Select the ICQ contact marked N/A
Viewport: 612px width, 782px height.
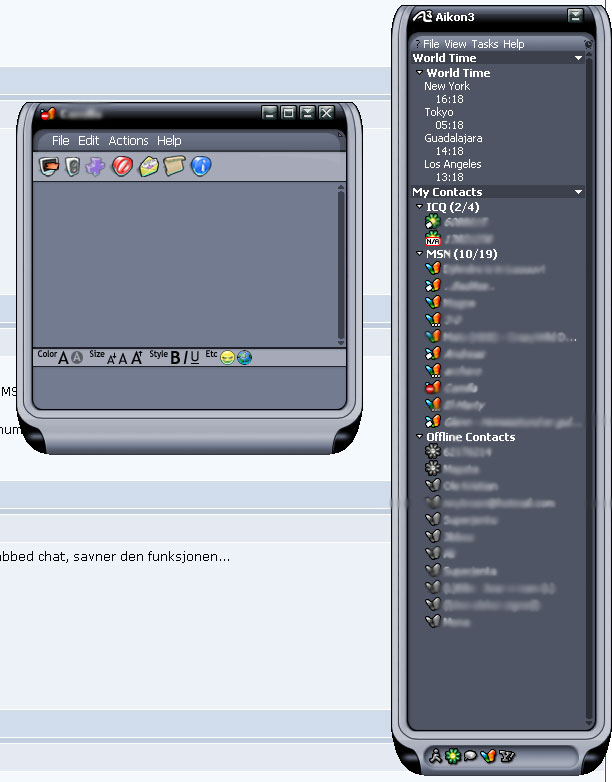pos(458,238)
